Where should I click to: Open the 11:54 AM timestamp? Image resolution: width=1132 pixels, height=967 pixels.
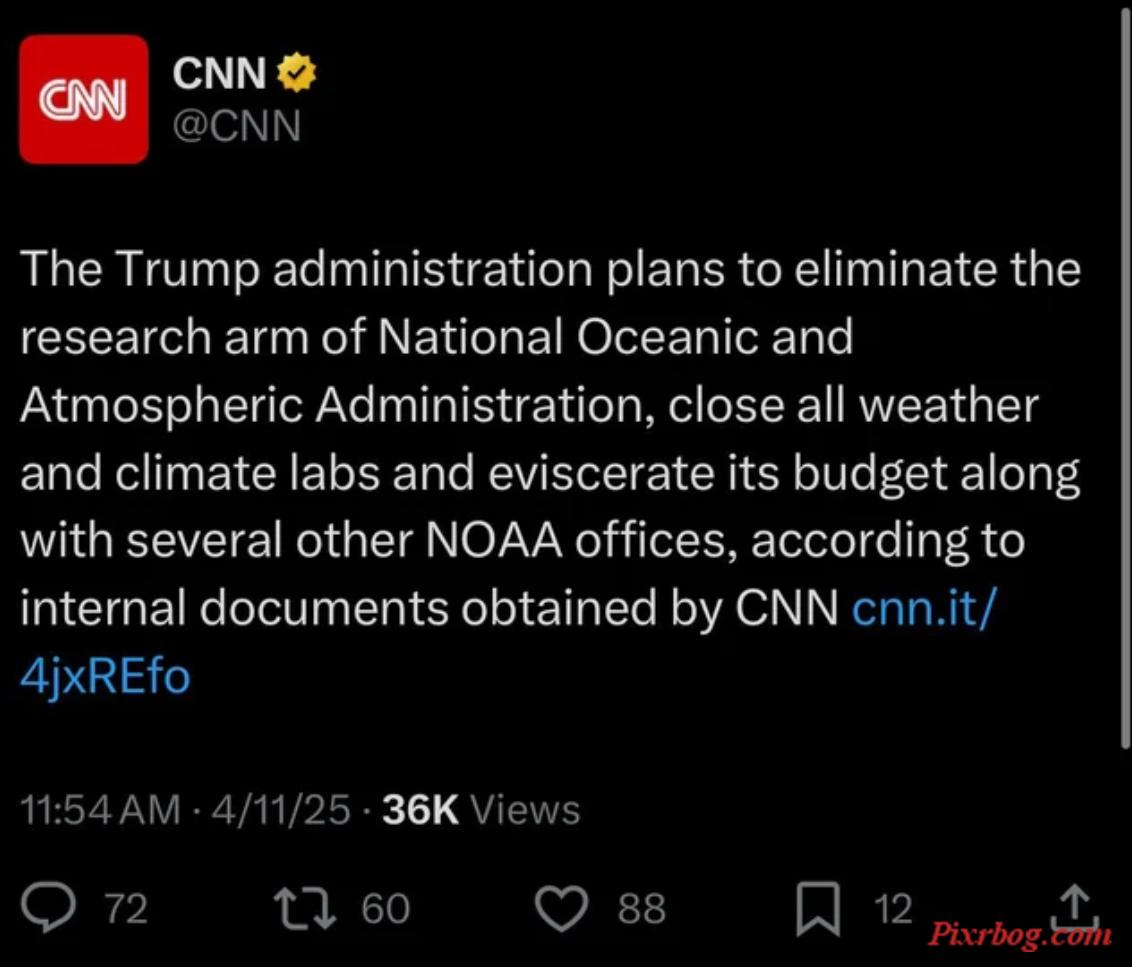click(100, 810)
